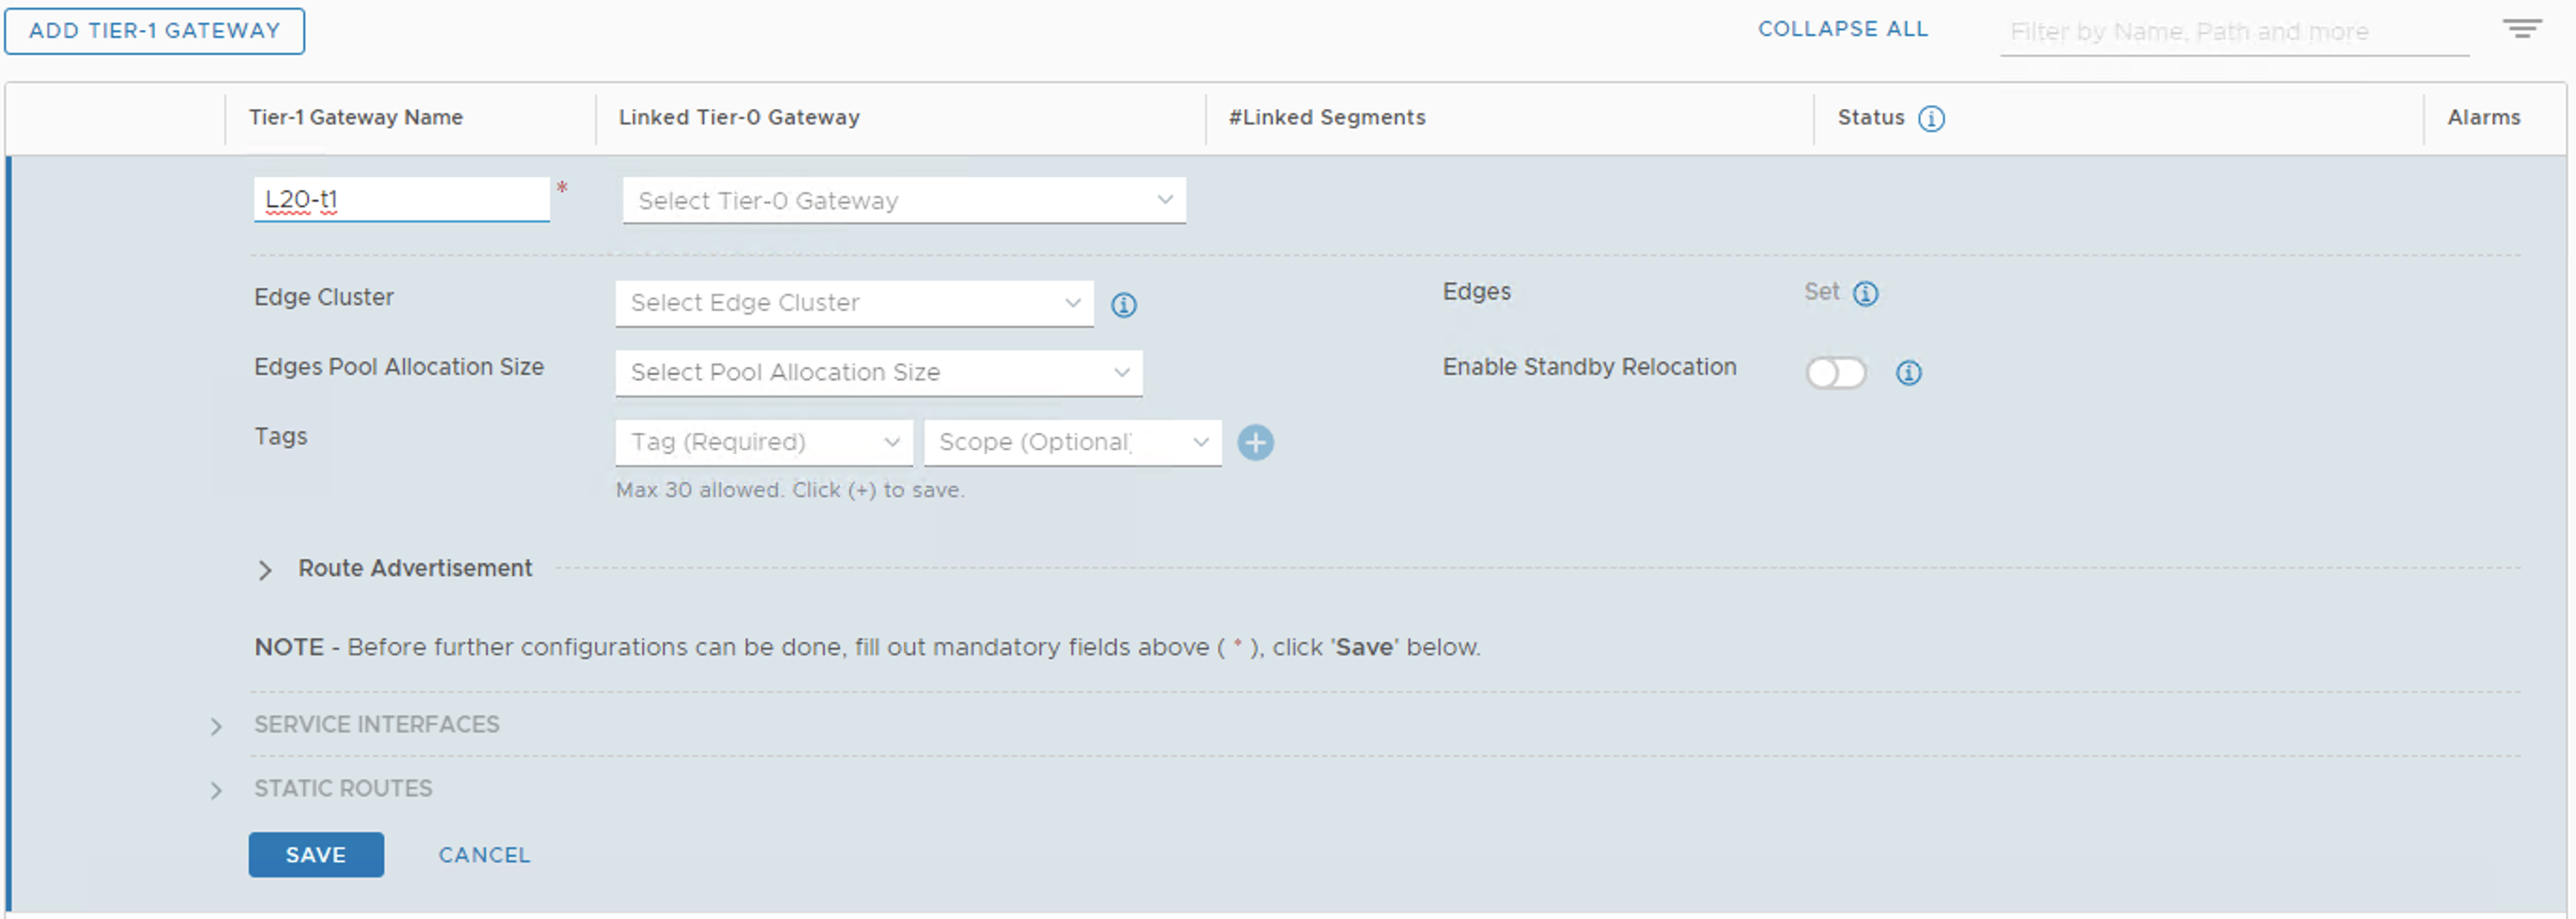Viewport: 2576px width, 919px height.
Task: Expand the Route Advertisement section
Action: (265, 570)
